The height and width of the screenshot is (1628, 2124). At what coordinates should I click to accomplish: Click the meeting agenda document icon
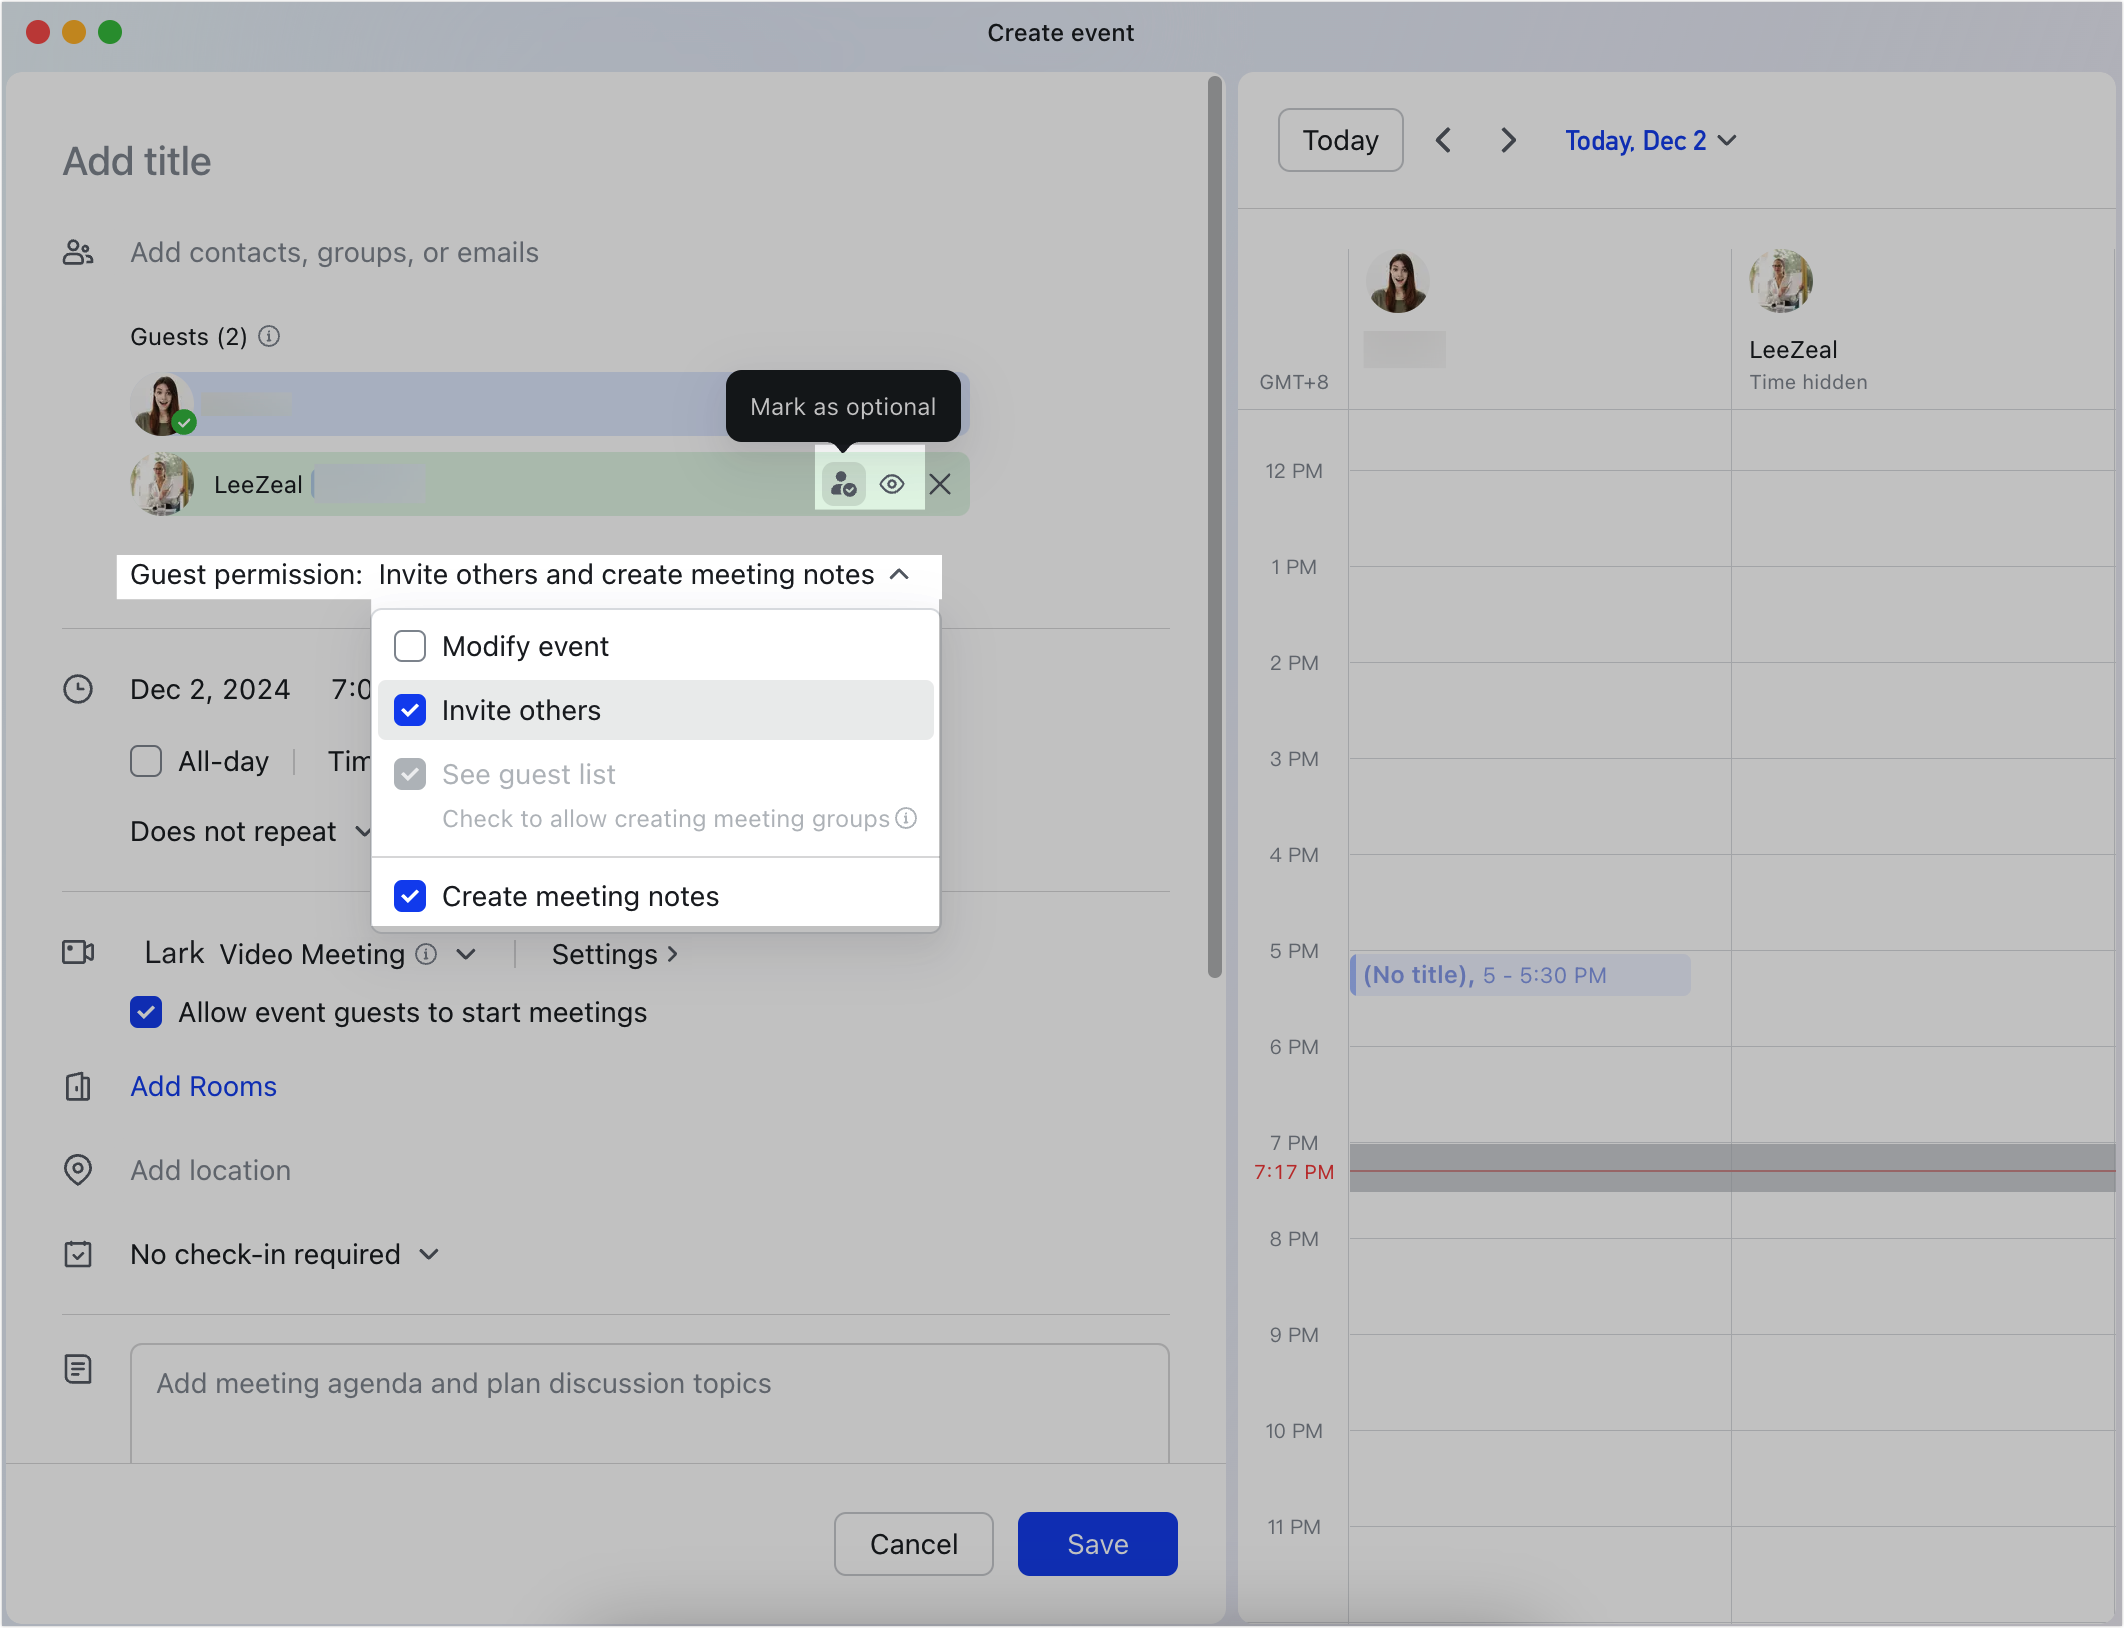[79, 1369]
